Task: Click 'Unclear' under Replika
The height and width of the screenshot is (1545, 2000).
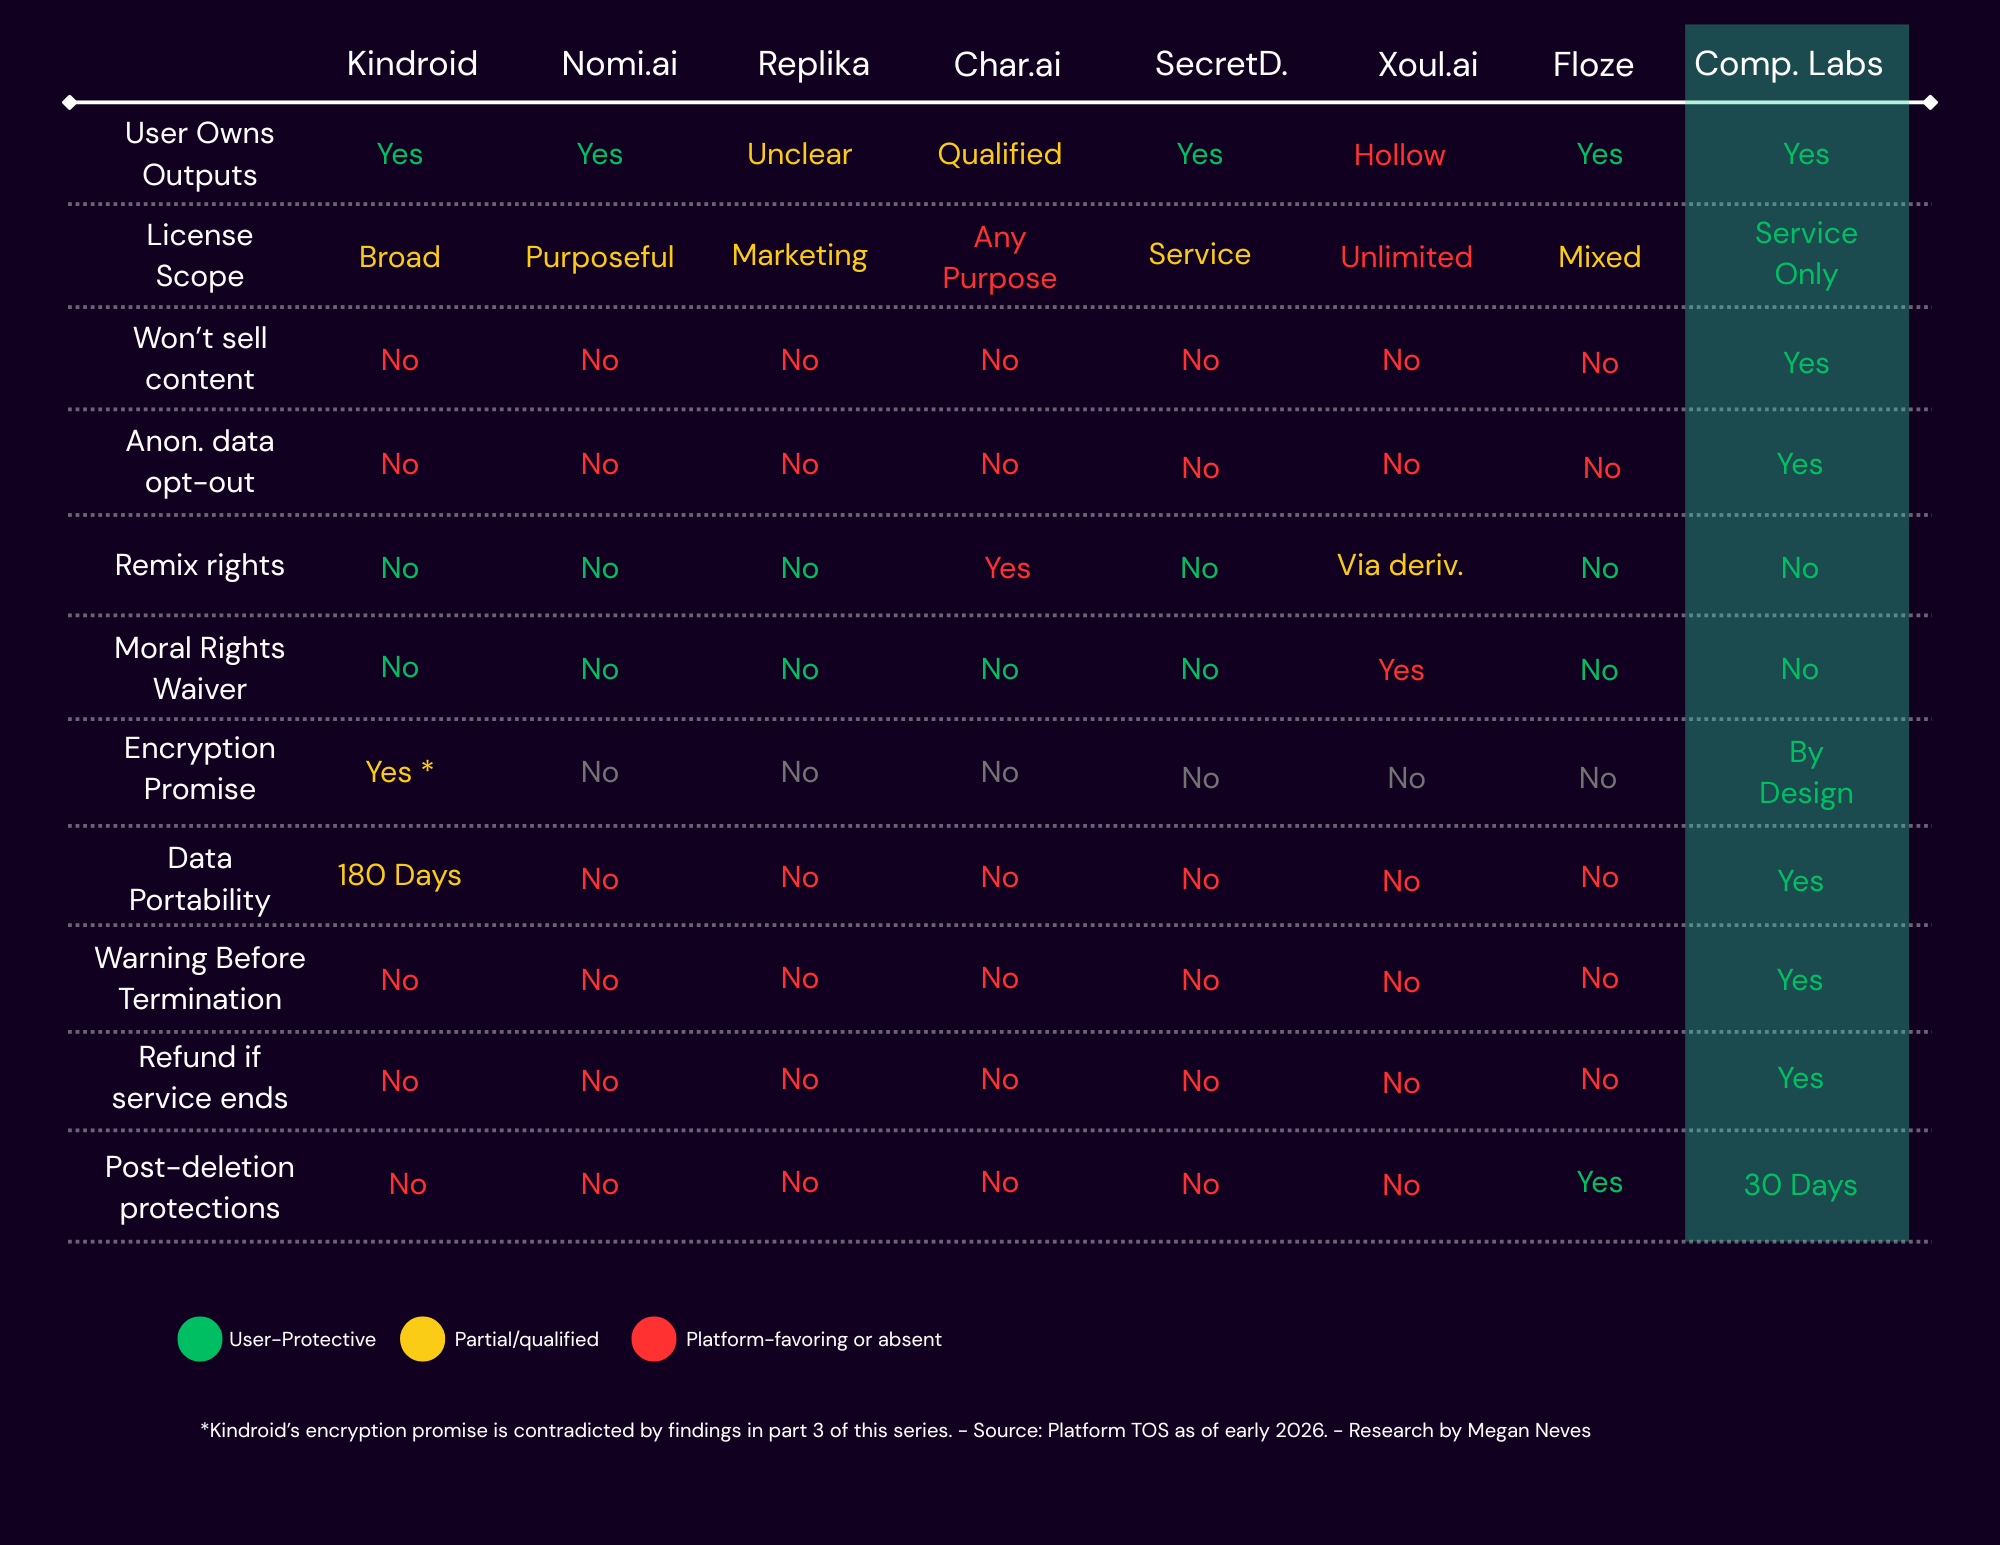Action: [800, 154]
